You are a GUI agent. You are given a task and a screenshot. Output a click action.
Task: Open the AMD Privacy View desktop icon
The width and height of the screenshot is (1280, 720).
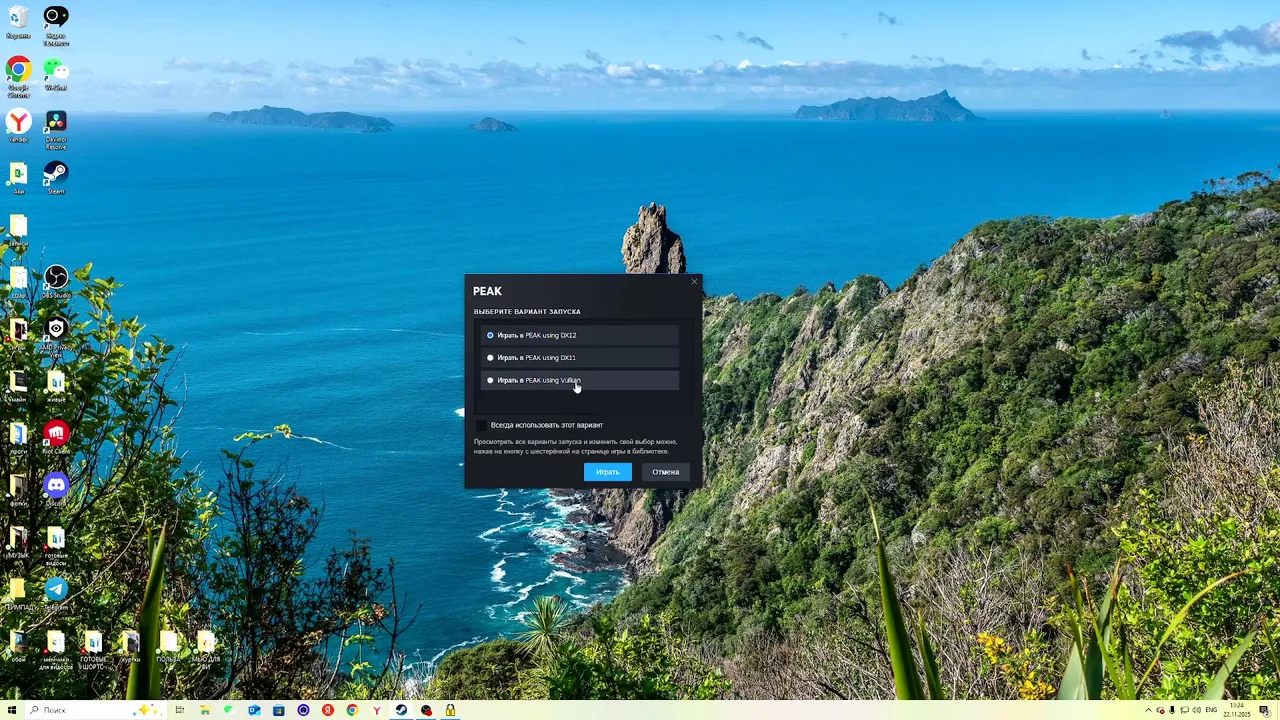(x=56, y=336)
